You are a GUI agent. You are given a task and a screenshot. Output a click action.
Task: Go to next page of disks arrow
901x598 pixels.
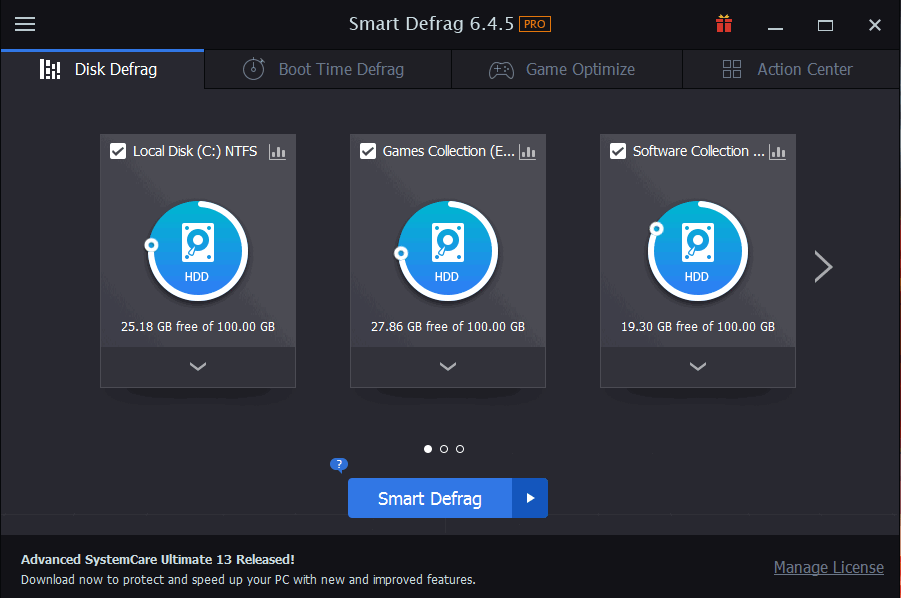(x=823, y=267)
